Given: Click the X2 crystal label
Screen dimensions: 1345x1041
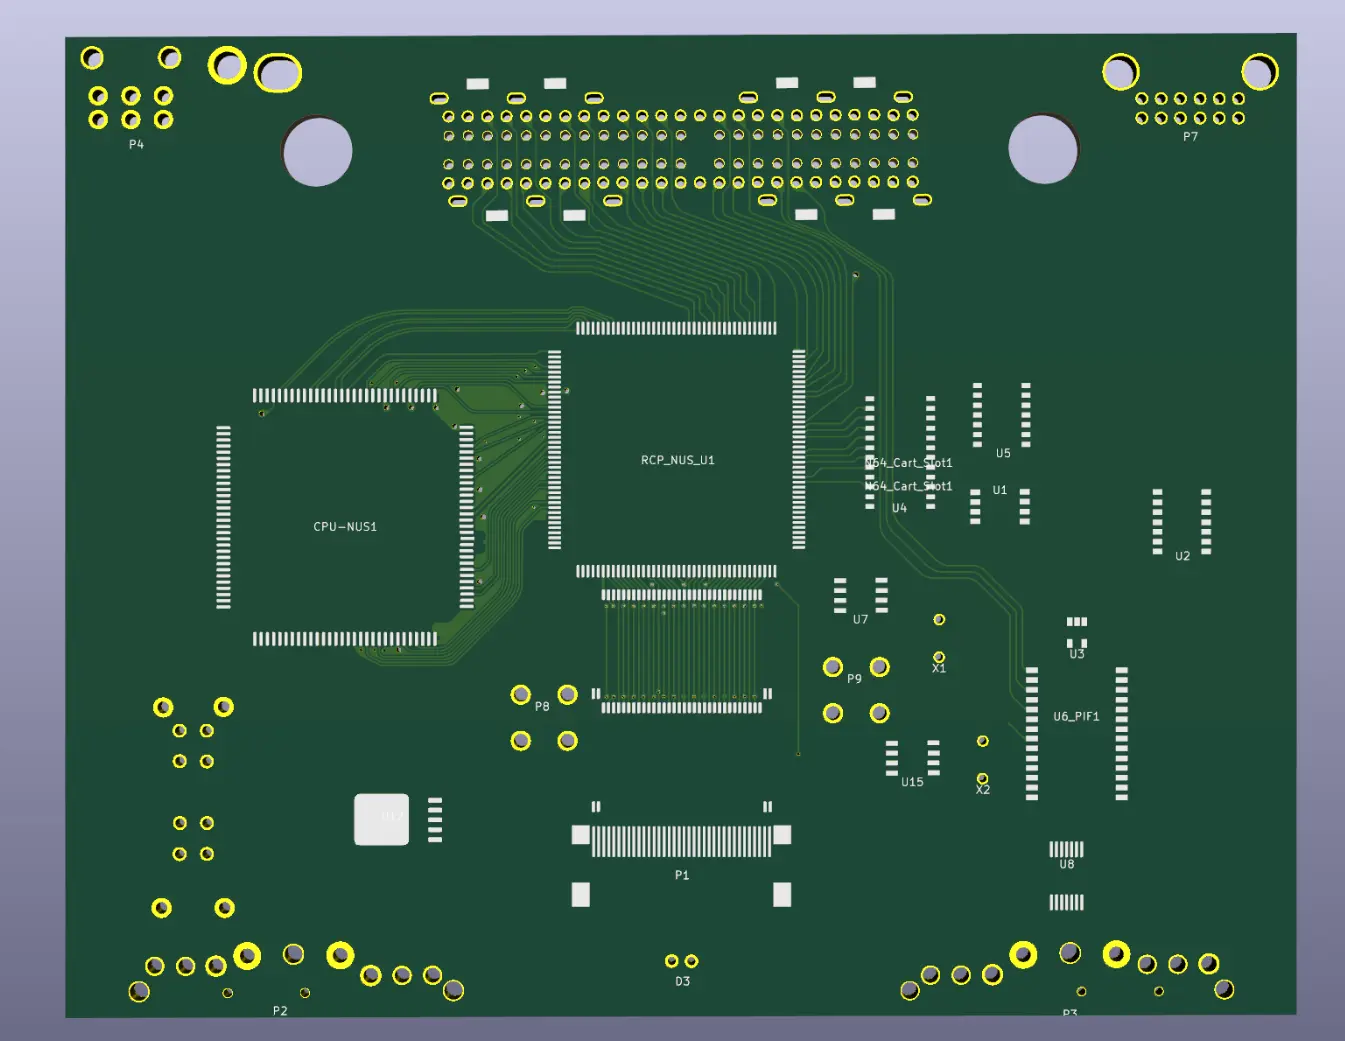Looking at the screenshot, I should 983,789.
